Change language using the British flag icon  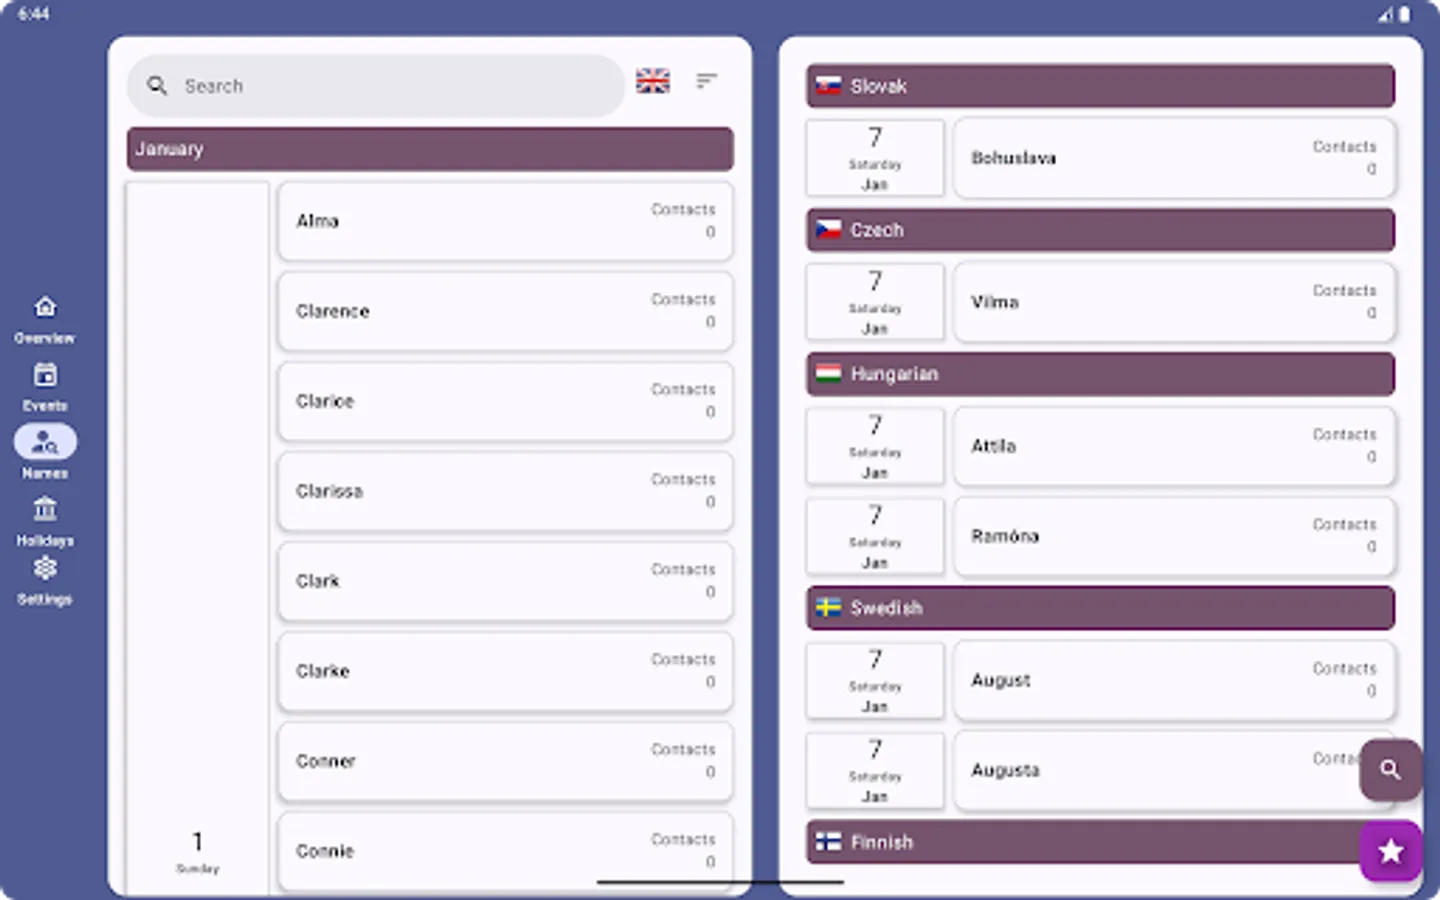(652, 82)
